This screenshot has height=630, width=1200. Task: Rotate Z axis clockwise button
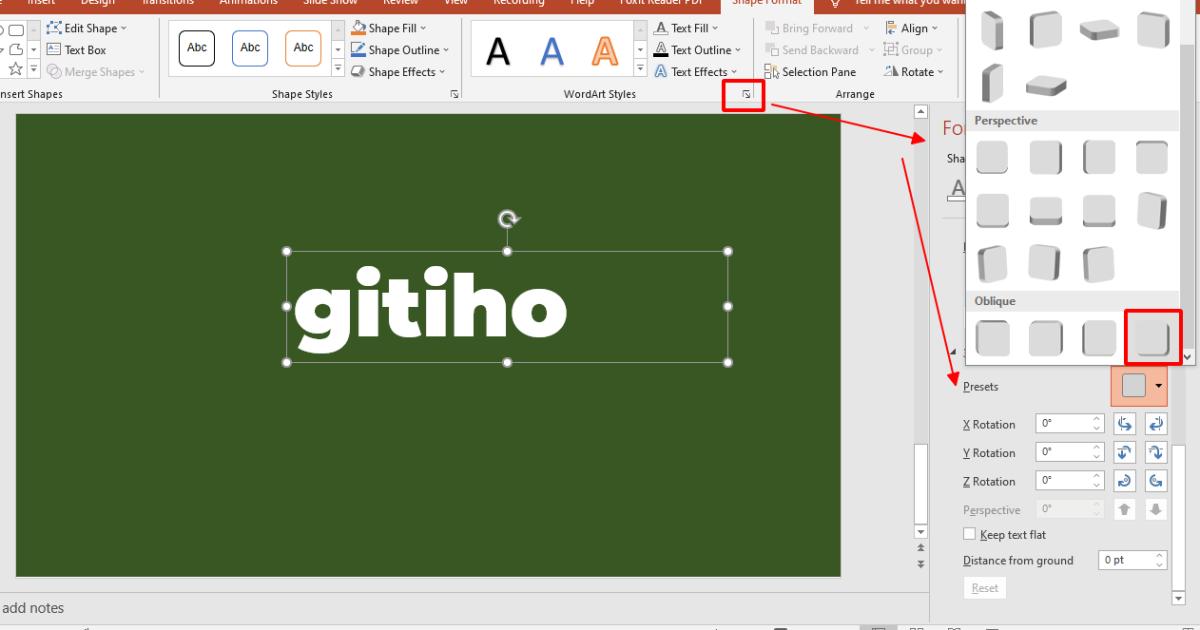tap(1124, 481)
